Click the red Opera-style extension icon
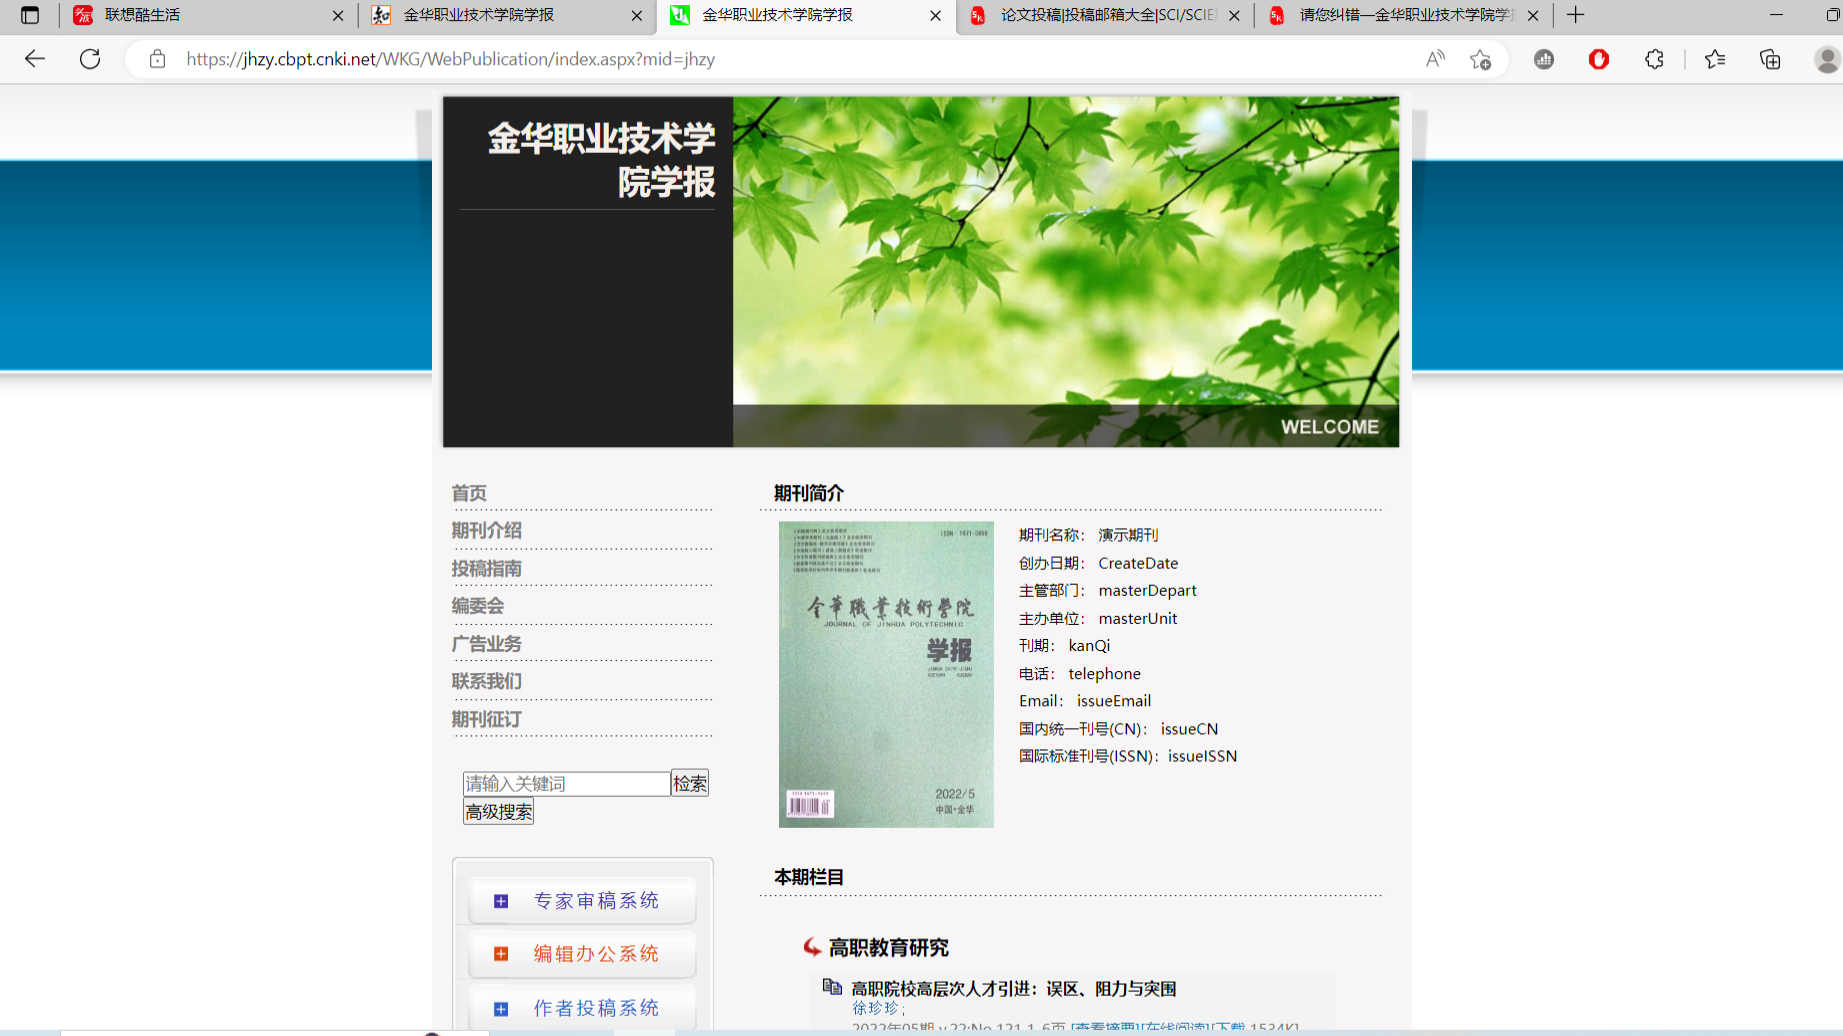 (1599, 59)
